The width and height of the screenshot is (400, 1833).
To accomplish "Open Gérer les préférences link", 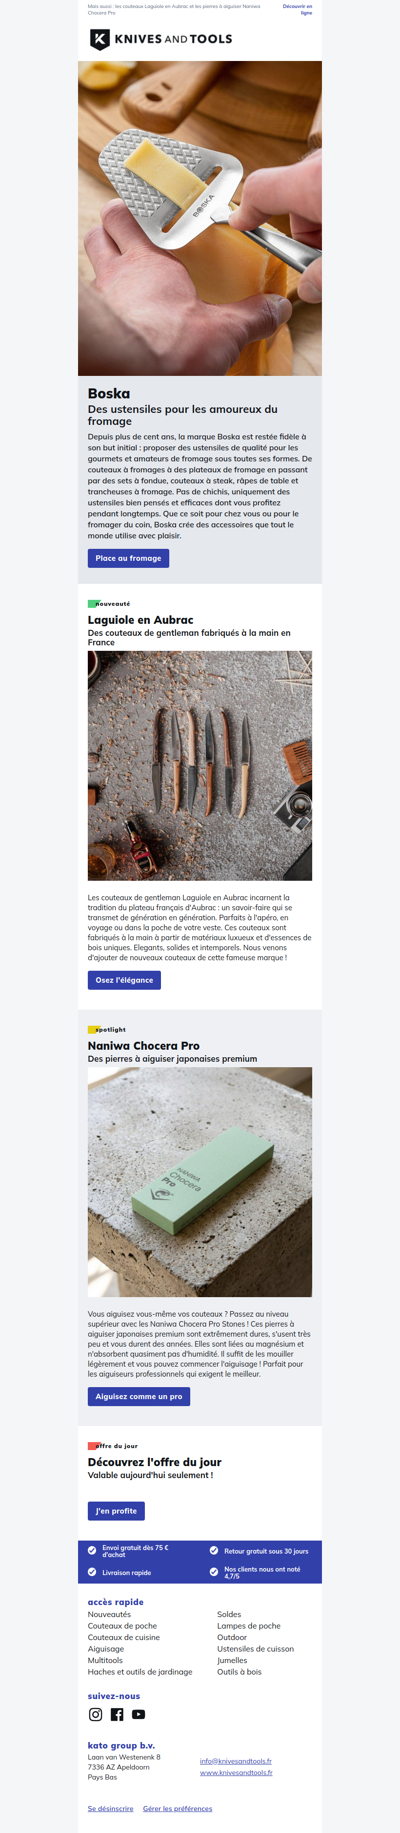I will coord(177,1808).
